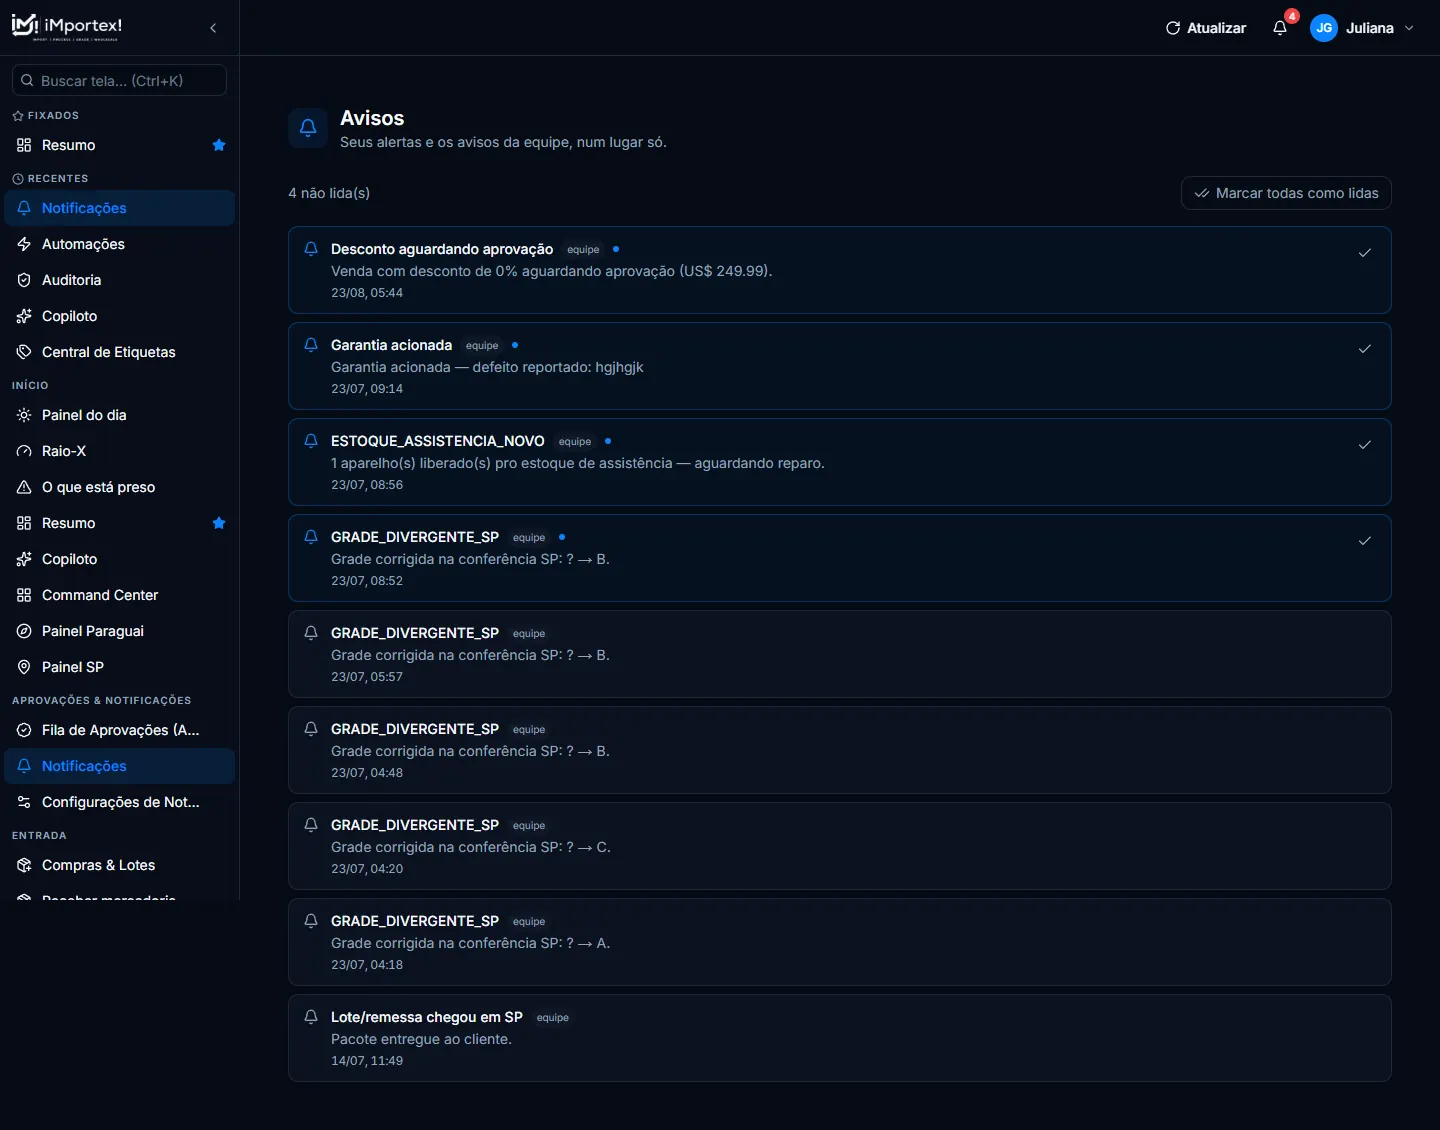The width and height of the screenshot is (1440, 1130).
Task: Mark ESTOQUE_ASSISTENCIA_NOVO notification as read
Action: 1364,445
